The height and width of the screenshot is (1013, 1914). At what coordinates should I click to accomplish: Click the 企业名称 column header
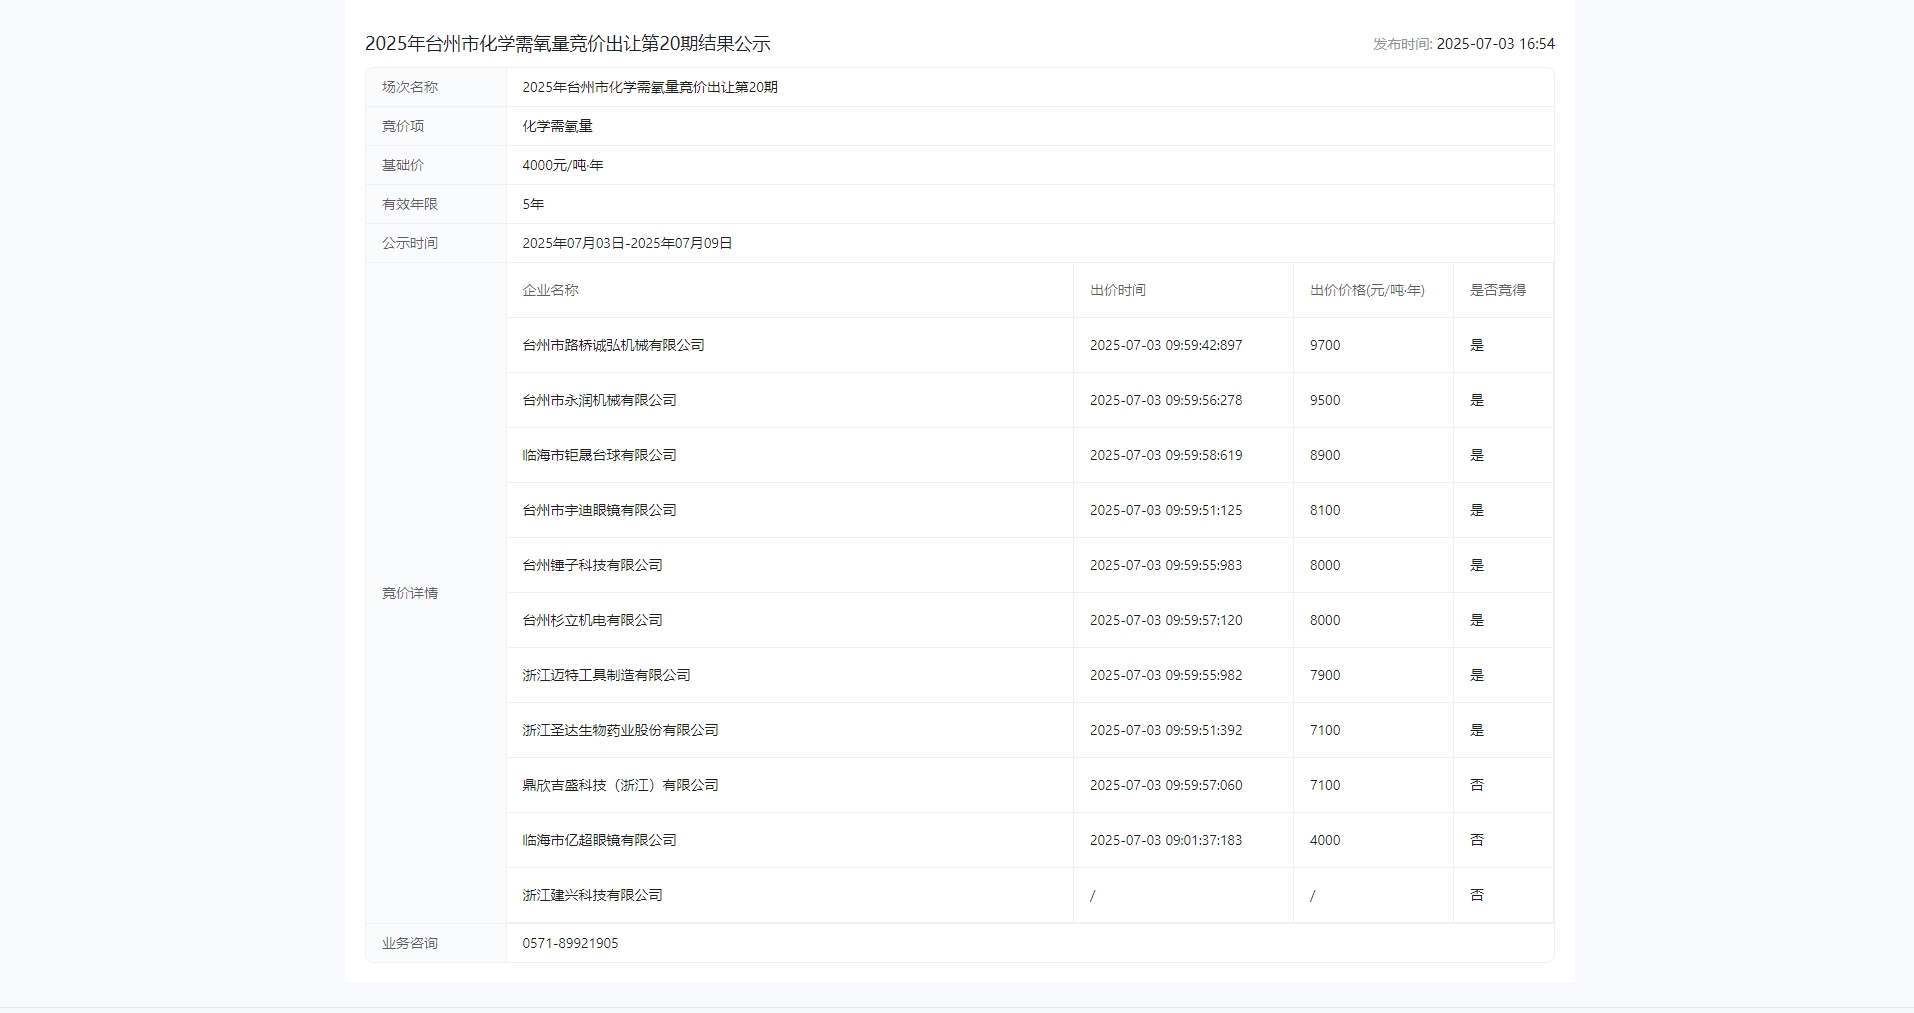[550, 290]
